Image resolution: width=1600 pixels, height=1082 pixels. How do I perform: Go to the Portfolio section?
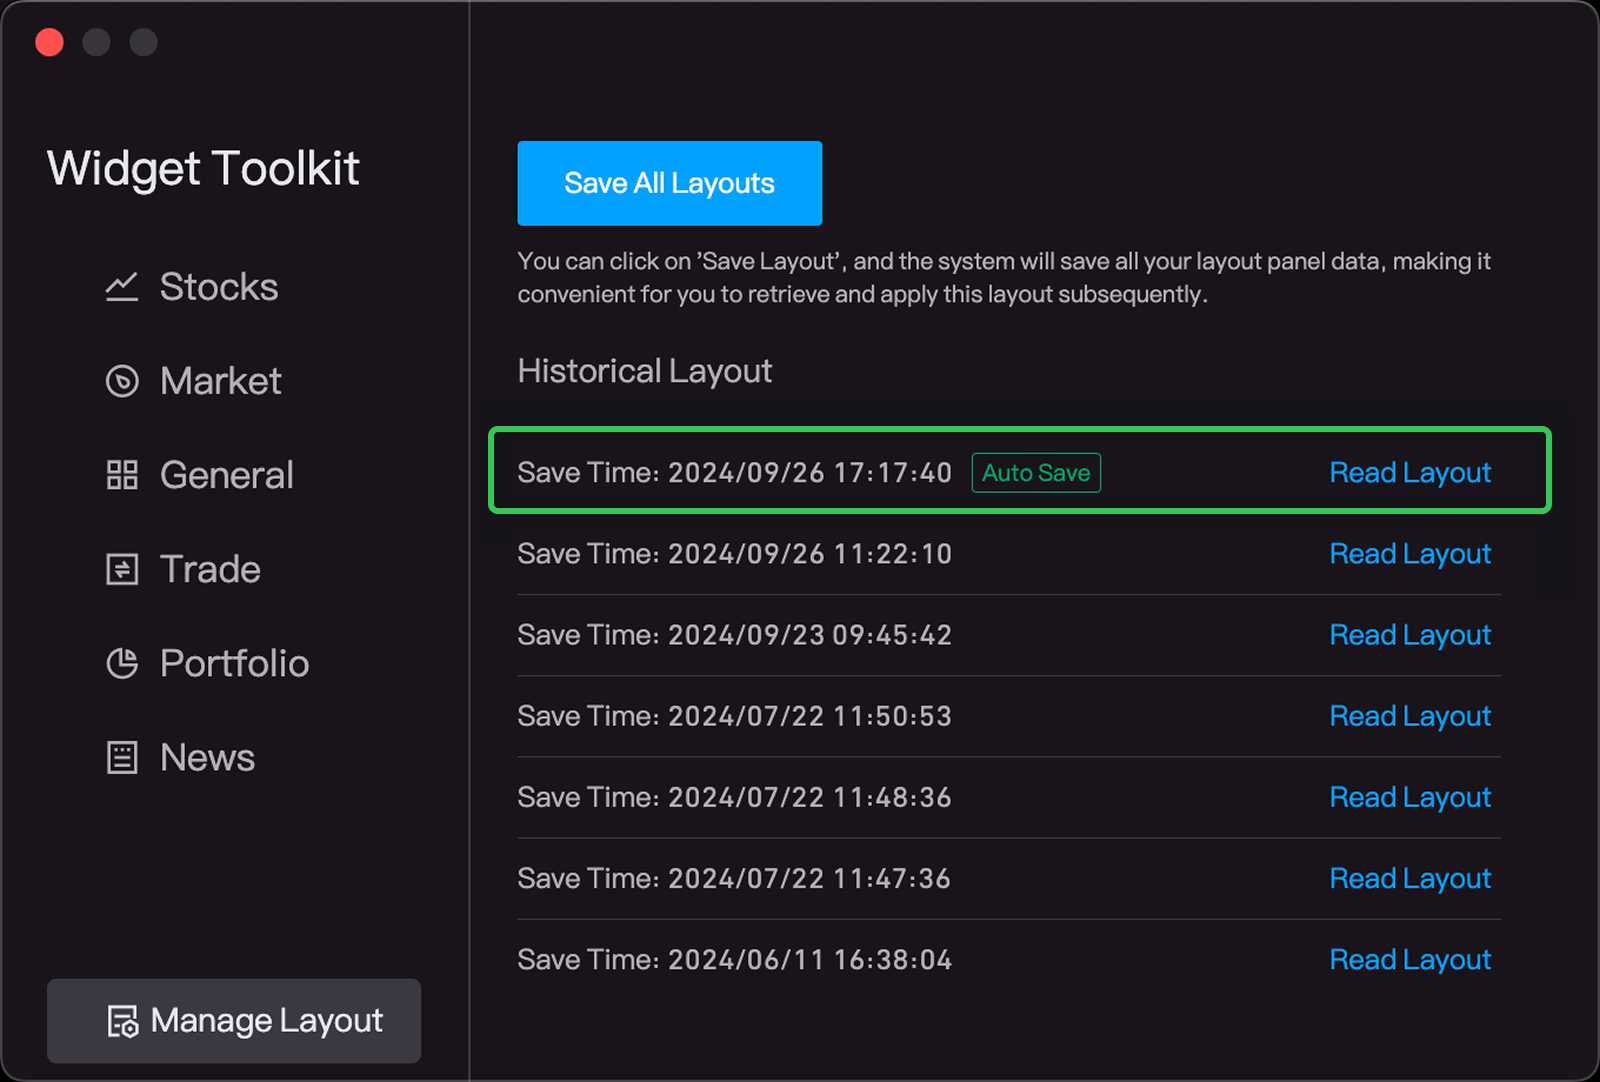(x=234, y=663)
